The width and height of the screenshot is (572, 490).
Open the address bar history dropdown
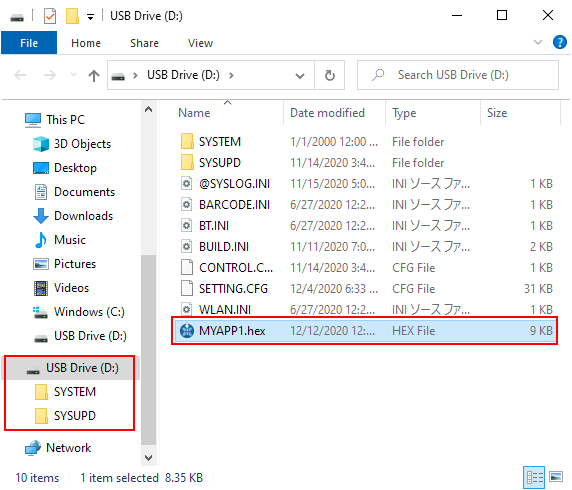(x=300, y=76)
